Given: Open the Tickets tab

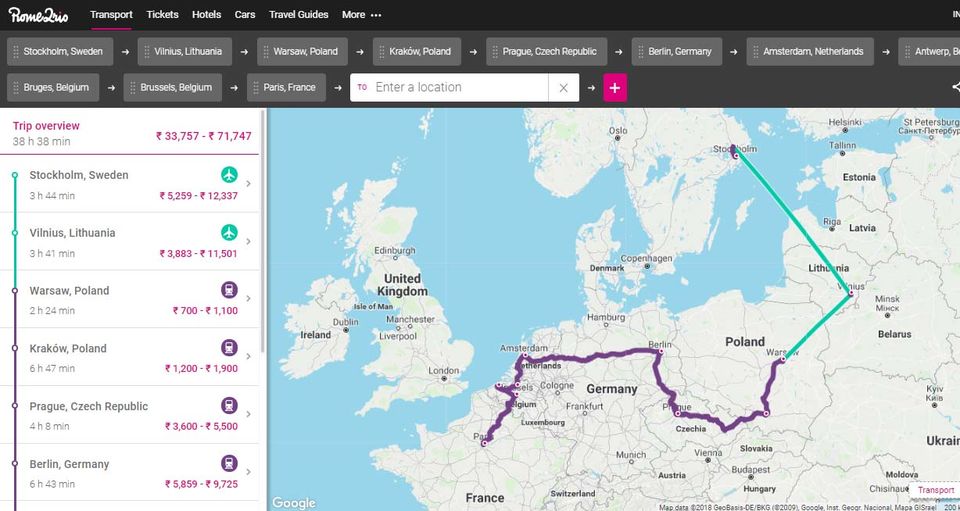Looking at the screenshot, I should 162,15.
